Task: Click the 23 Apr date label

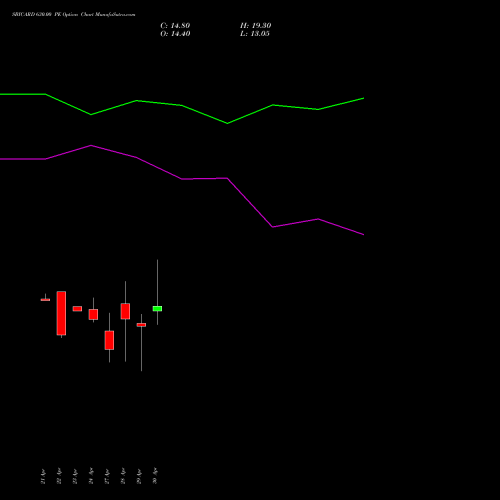Action: point(75,476)
